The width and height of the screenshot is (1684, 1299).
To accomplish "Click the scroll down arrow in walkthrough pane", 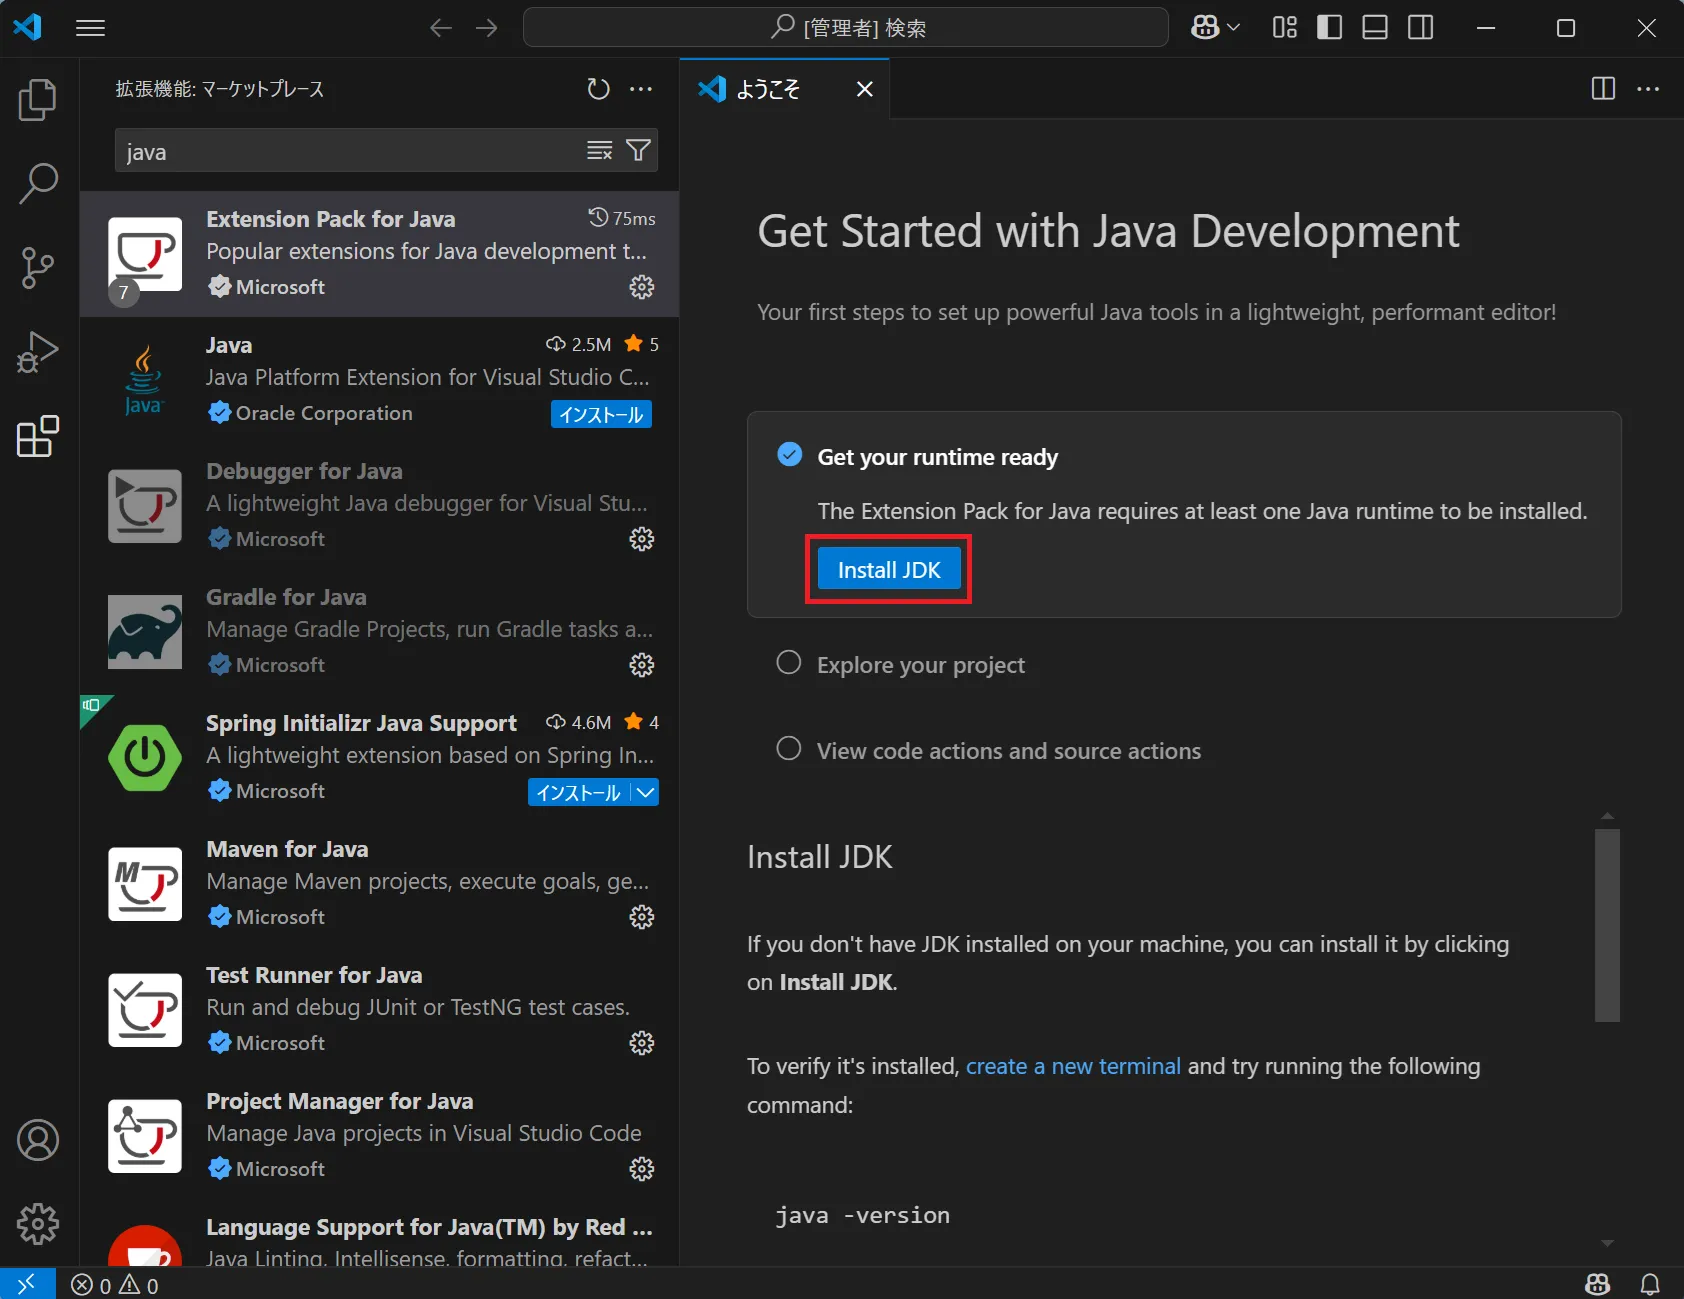I will point(1607,1243).
